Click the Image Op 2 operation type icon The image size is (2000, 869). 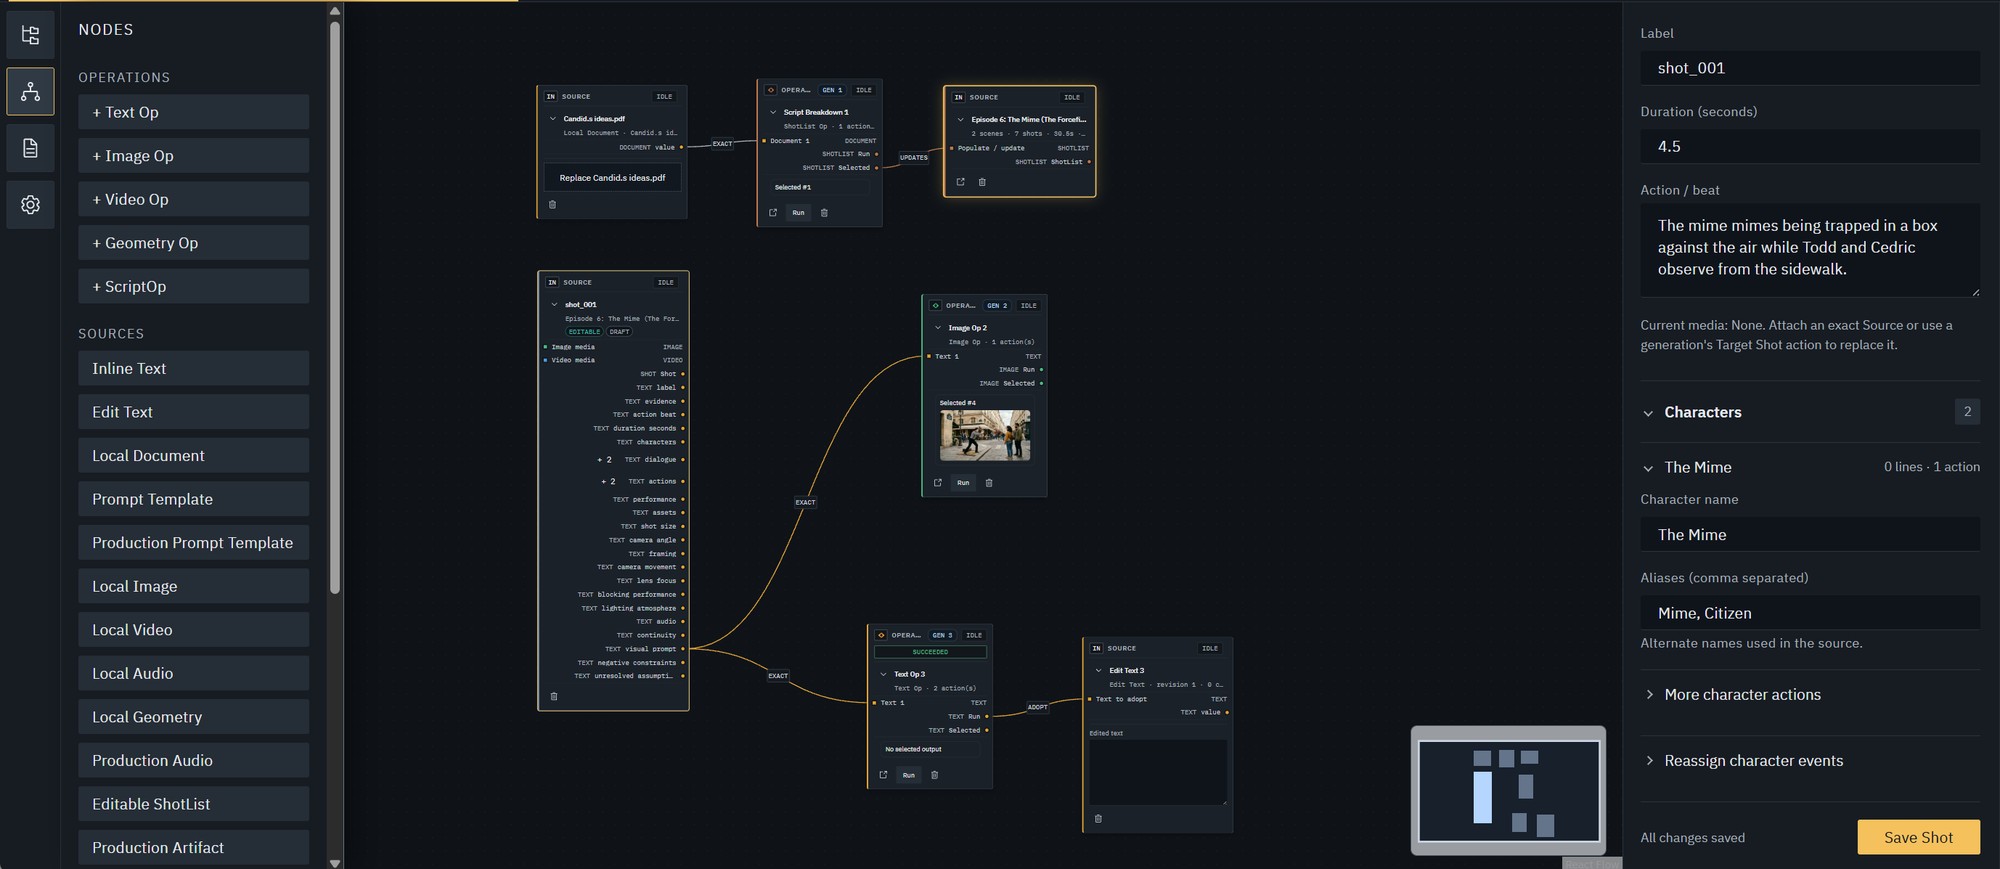point(936,305)
